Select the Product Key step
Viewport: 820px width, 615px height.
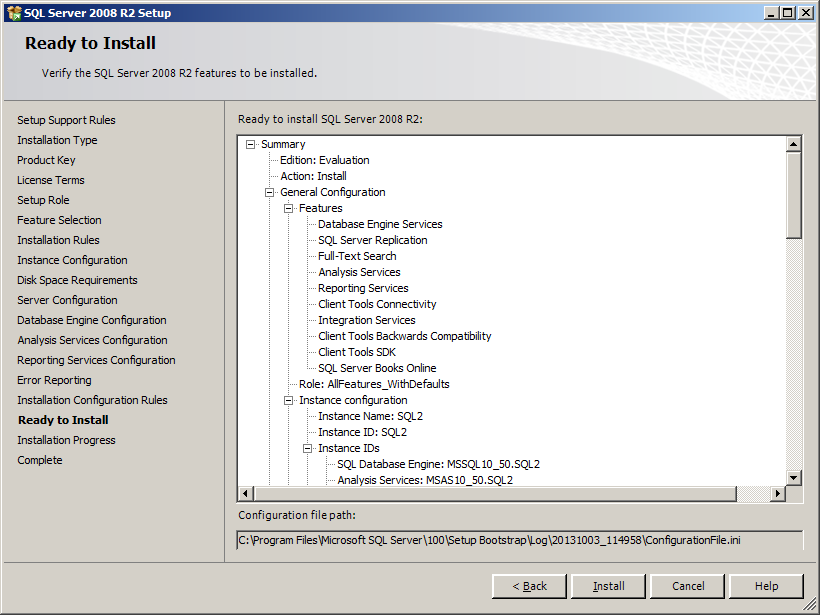[x=46, y=160]
